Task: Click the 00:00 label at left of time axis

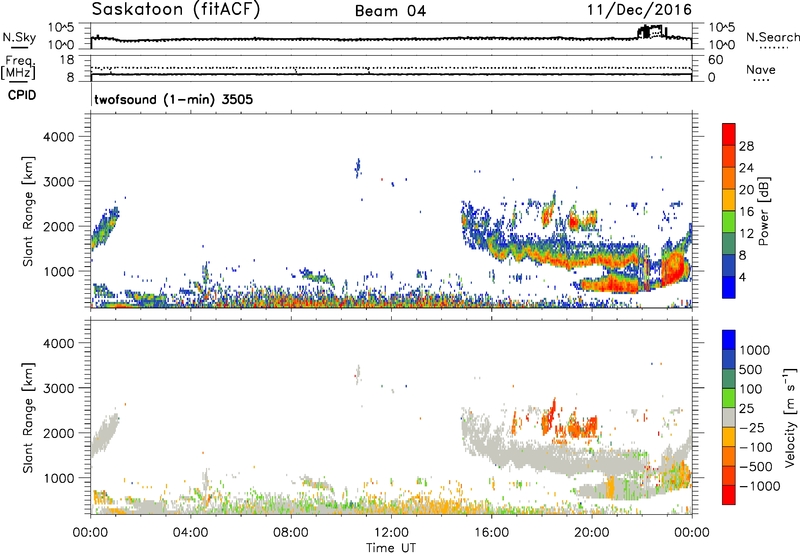Action: [90, 532]
